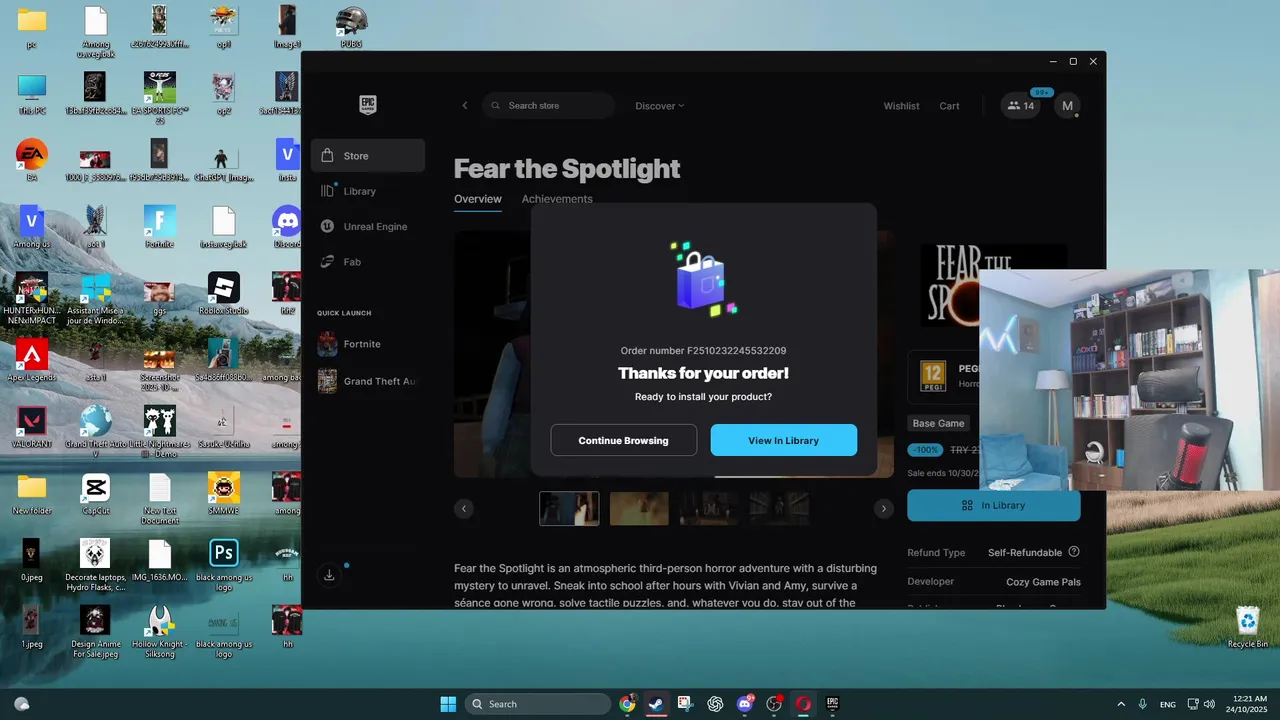Click the View In Library button
The height and width of the screenshot is (720, 1280).
tap(784, 440)
